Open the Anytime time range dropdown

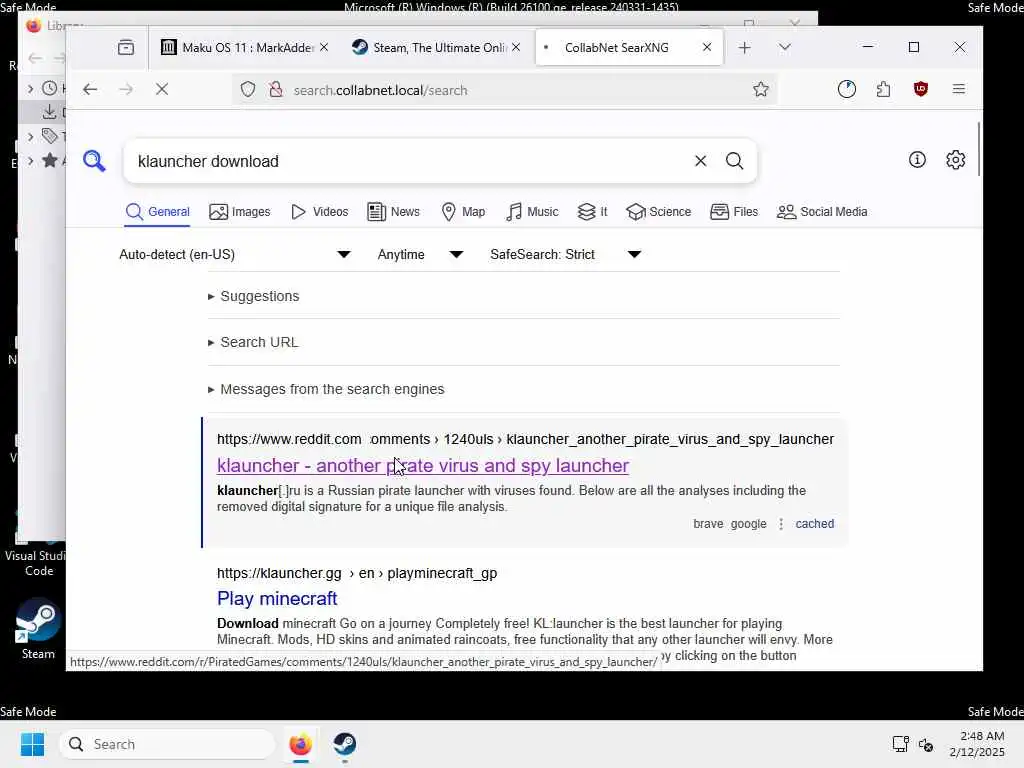click(421, 255)
